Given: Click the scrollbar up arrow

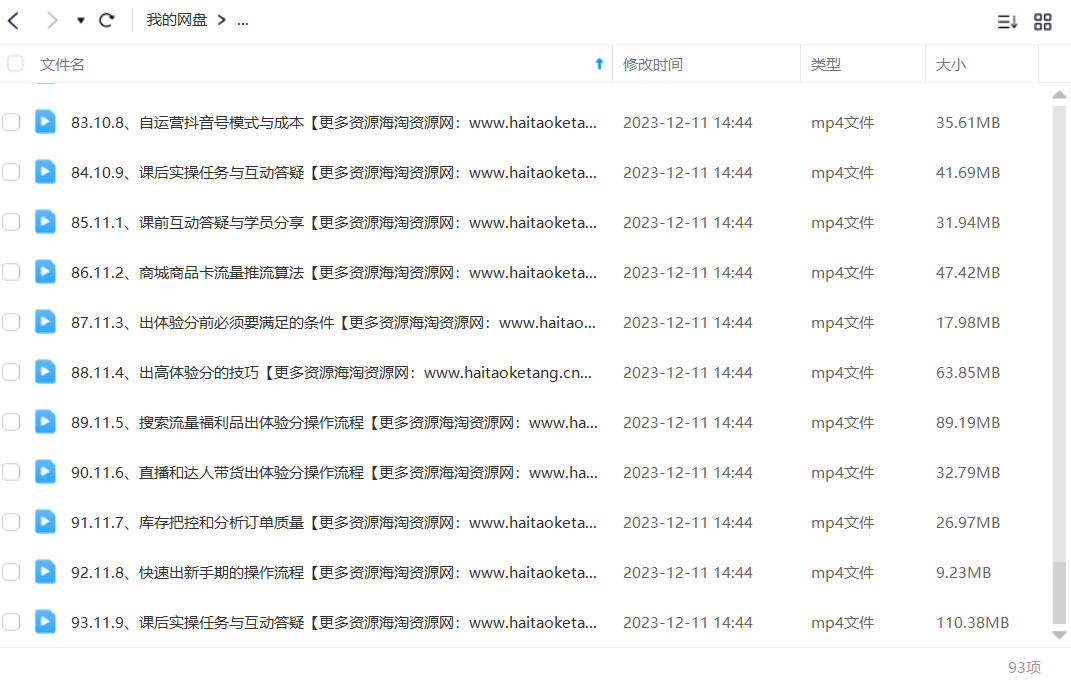Looking at the screenshot, I should click(1059, 95).
